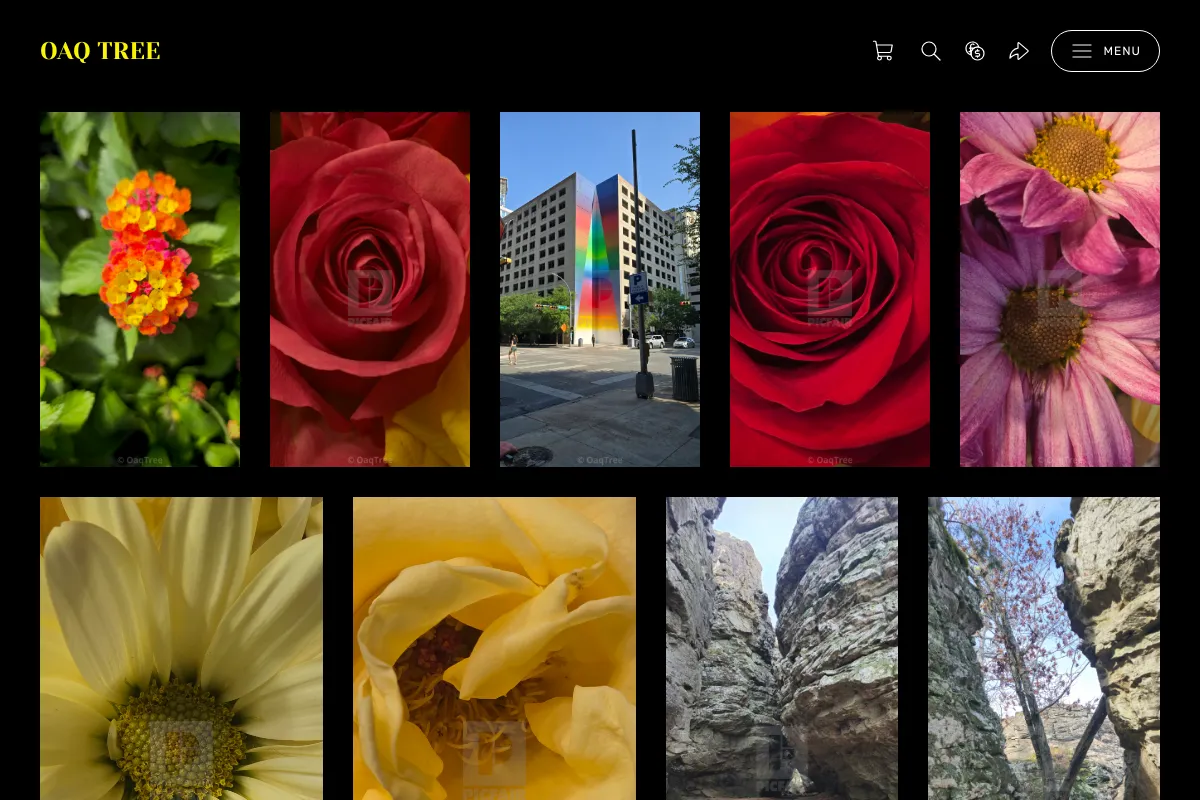The height and width of the screenshot is (800, 1200).
Task: Open the narrow rock crevice photo
Action: coord(782,648)
